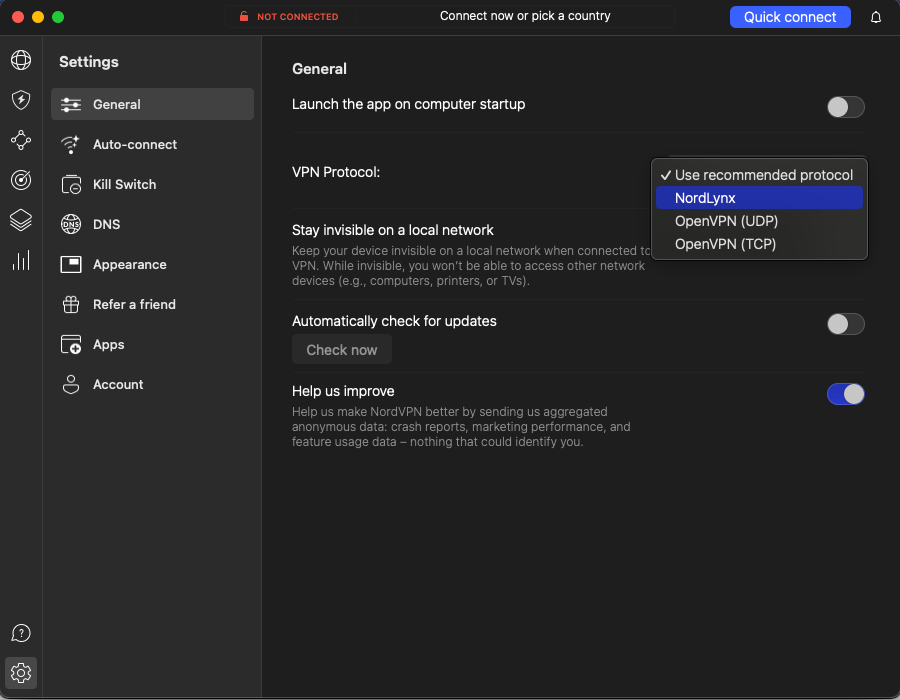Image resolution: width=900 pixels, height=700 pixels.
Task: Click the Kill Switch icon
Action: (71, 185)
